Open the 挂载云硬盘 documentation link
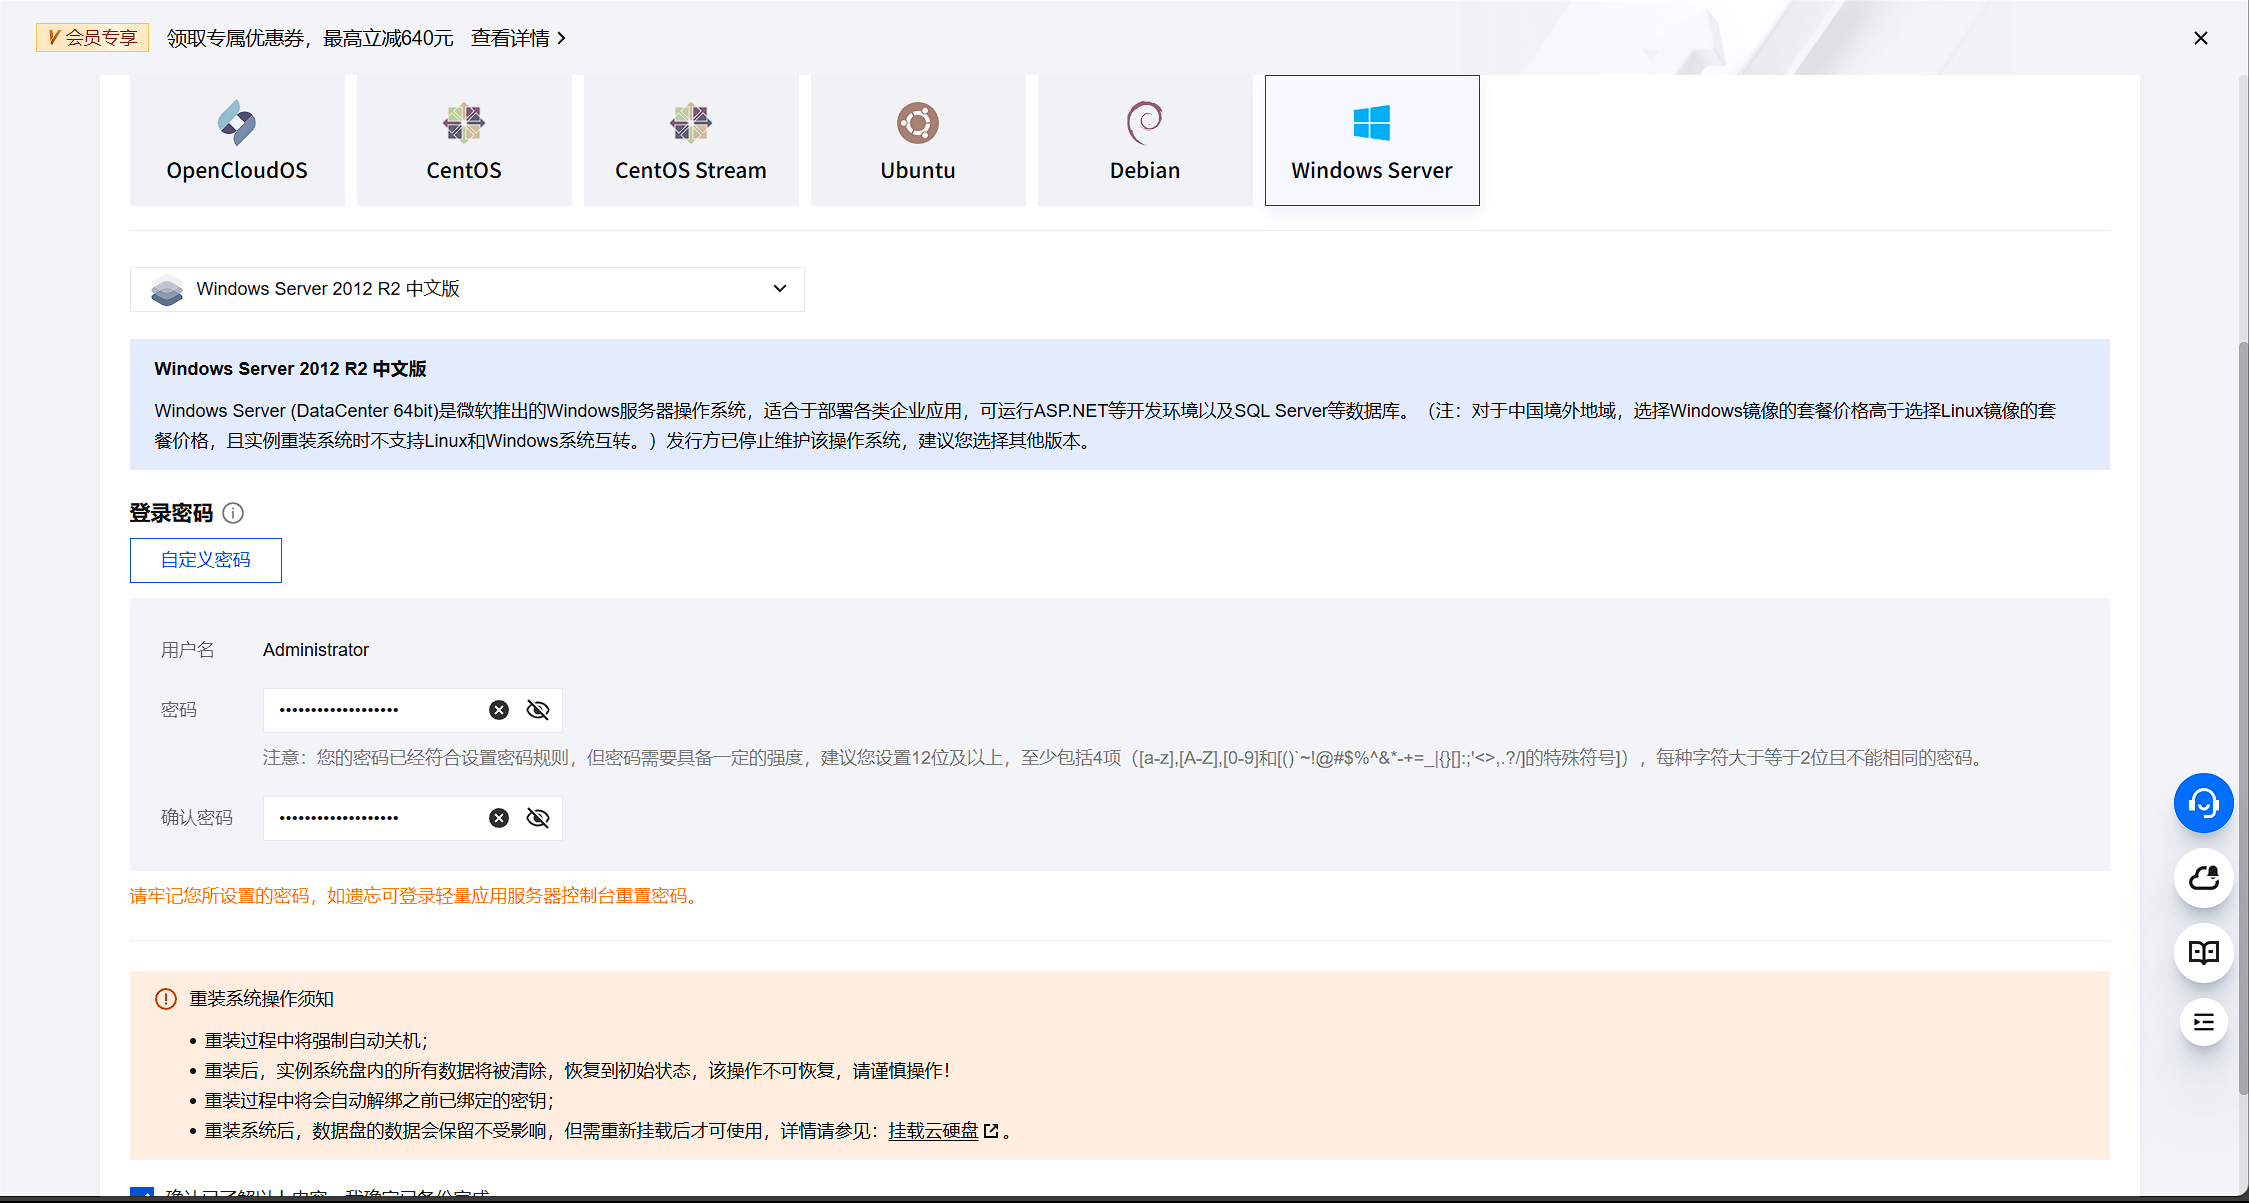 pos(935,1131)
